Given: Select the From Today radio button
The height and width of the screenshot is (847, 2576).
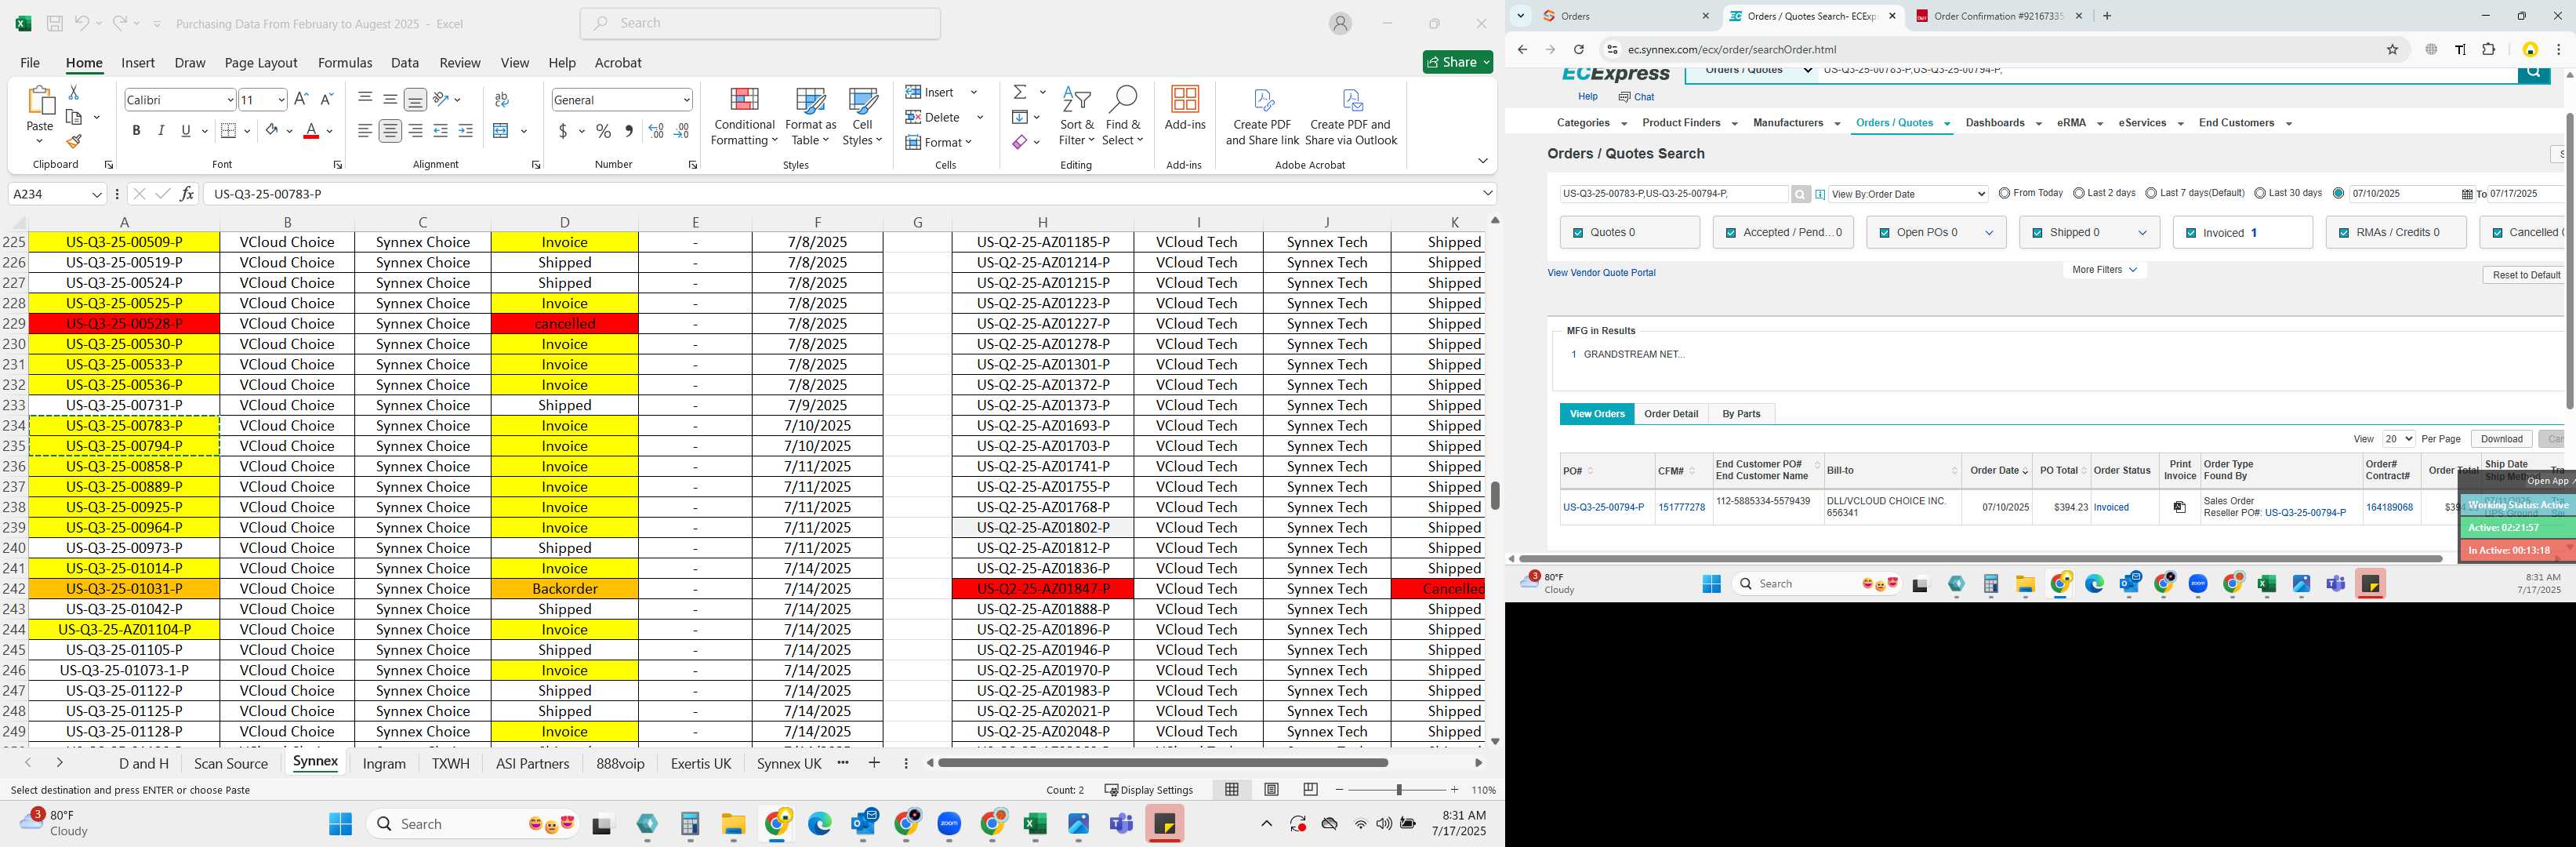Looking at the screenshot, I should click(2004, 193).
